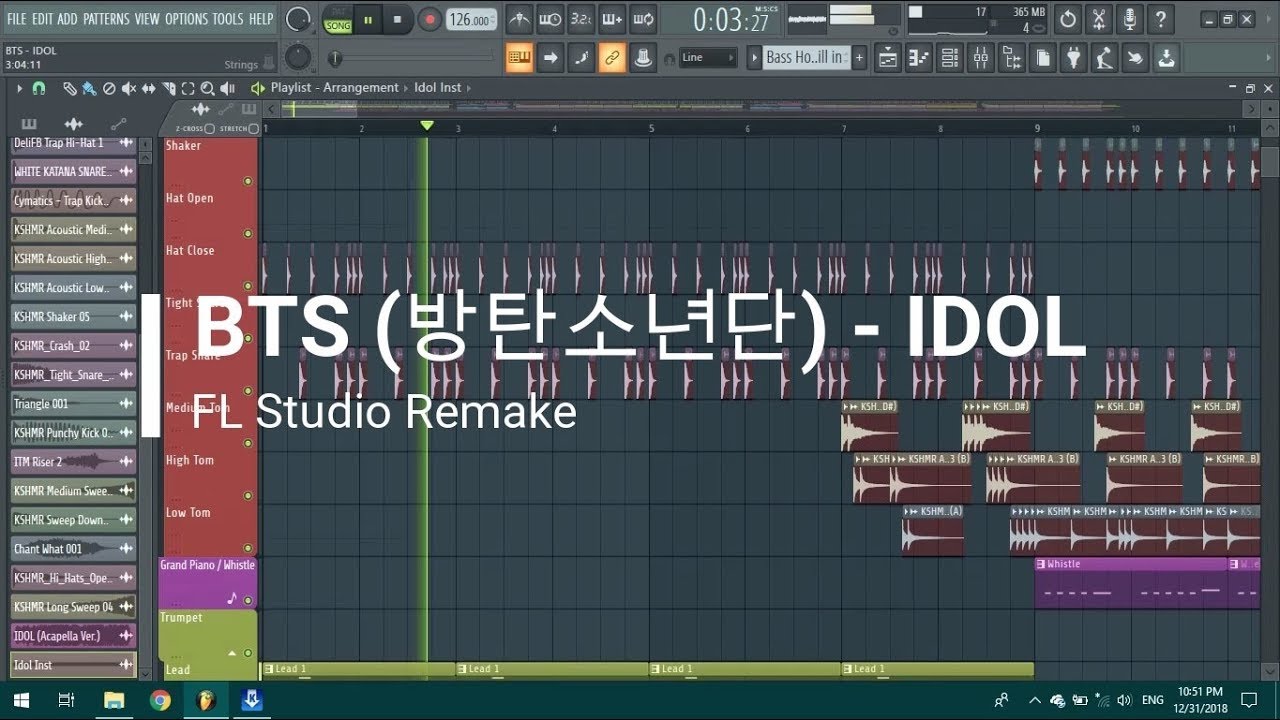Open the Mixer view icon
The width and height of the screenshot is (1280, 720).
click(x=980, y=58)
